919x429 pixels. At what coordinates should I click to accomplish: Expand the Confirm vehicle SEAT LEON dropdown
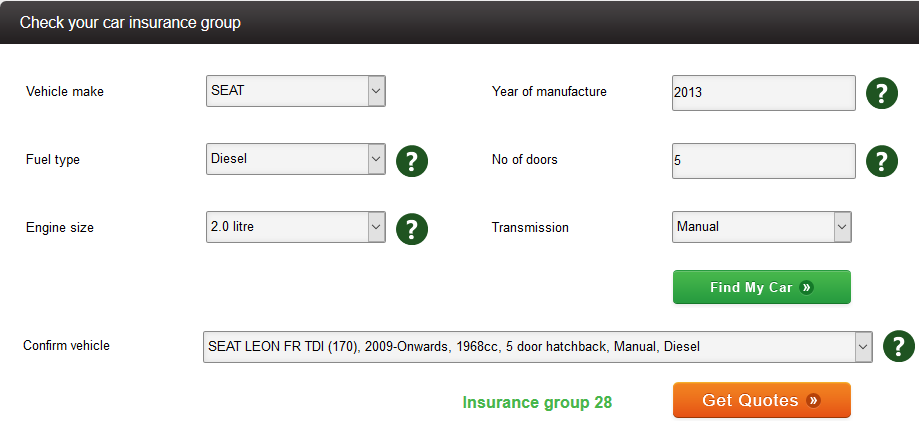coord(537,347)
